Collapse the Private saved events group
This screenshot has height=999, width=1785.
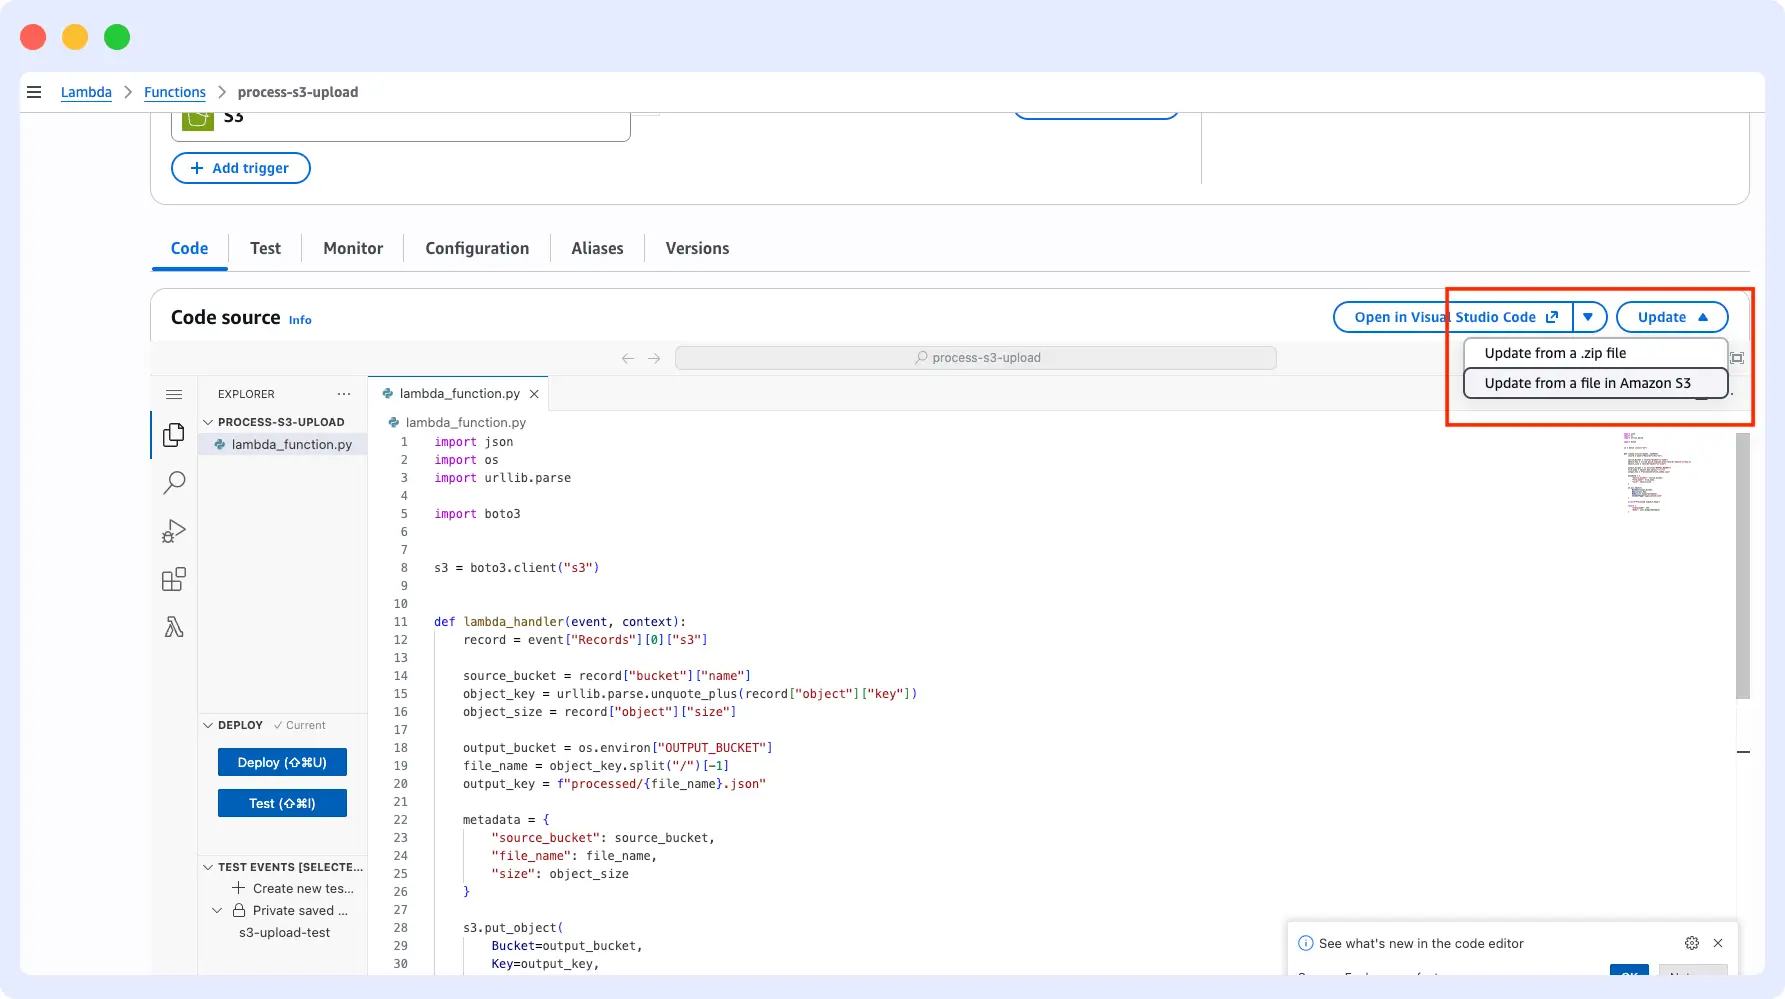click(217, 910)
